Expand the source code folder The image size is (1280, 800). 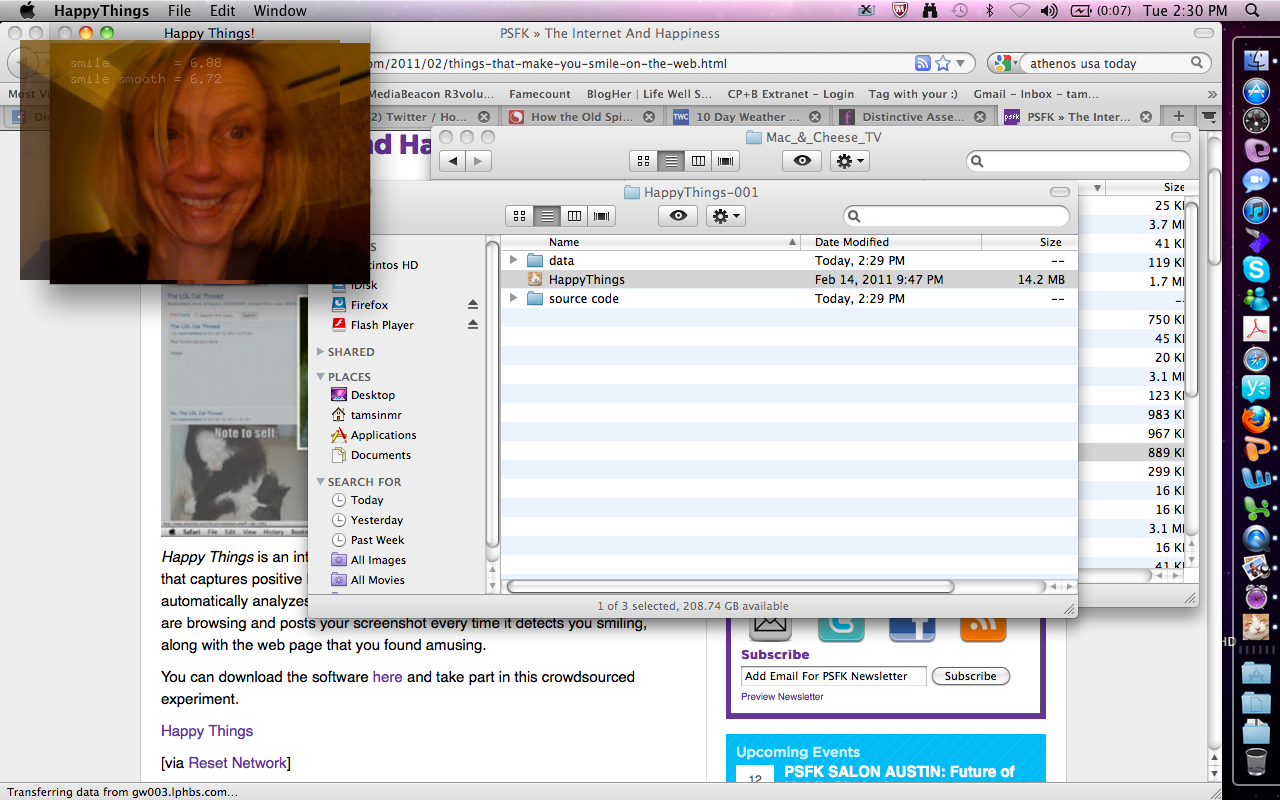(514, 299)
